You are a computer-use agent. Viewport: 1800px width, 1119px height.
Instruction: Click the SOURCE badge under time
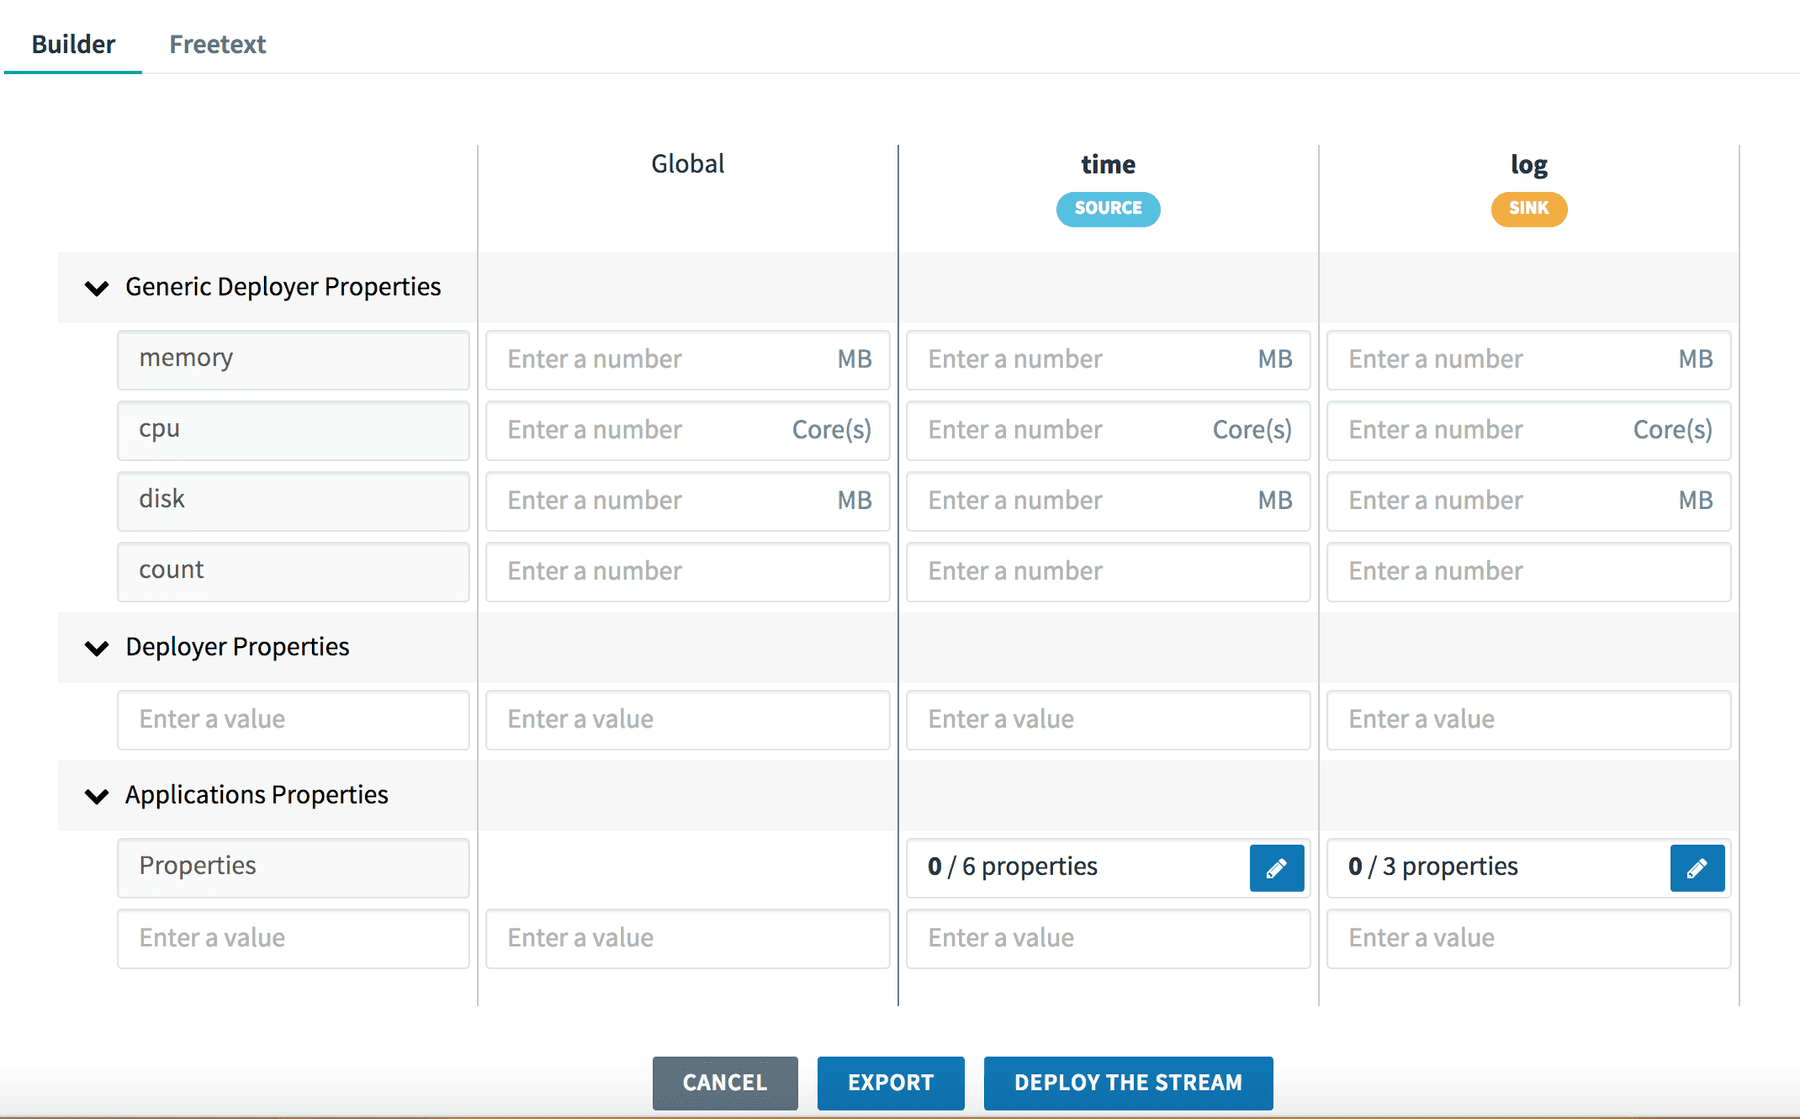pos(1107,209)
